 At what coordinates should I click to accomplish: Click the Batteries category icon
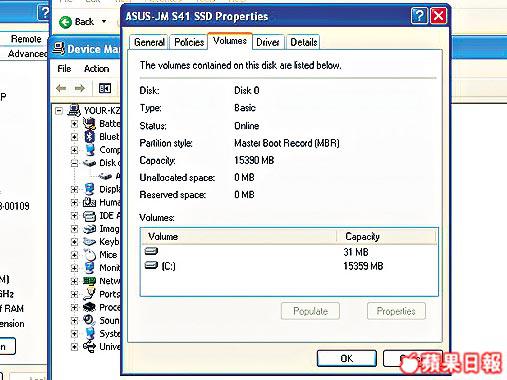click(x=89, y=123)
